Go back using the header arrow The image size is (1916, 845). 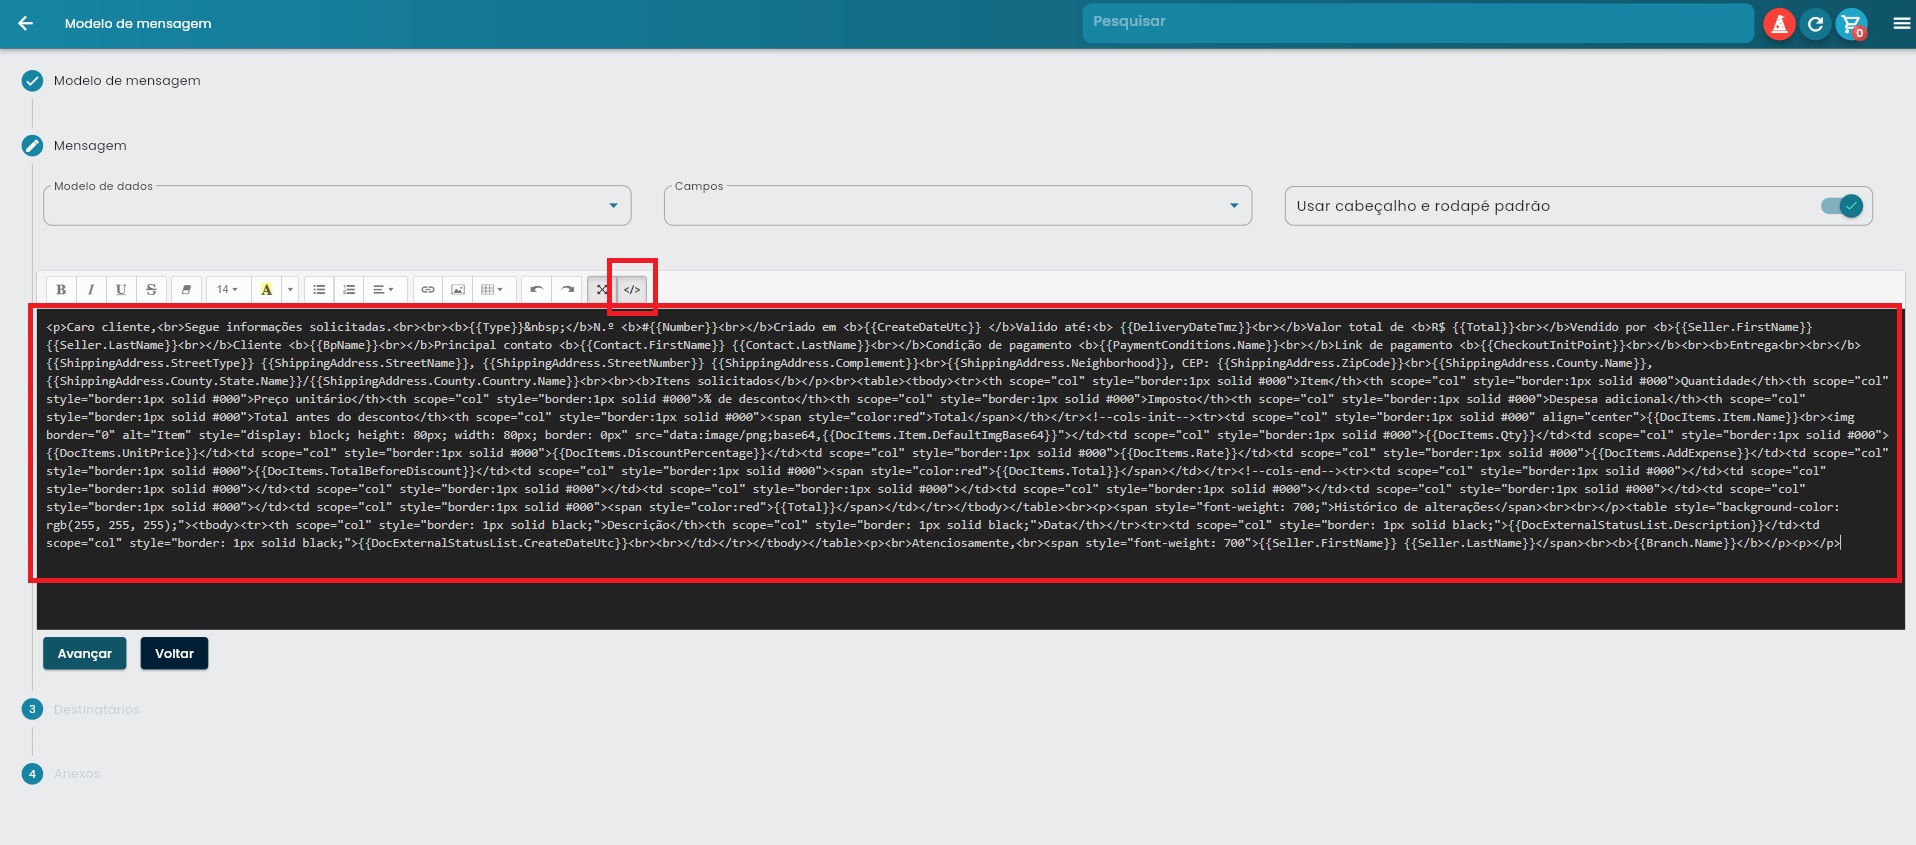click(x=26, y=23)
